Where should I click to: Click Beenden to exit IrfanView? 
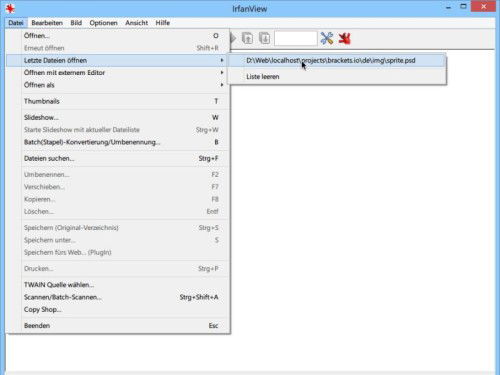(x=118, y=326)
